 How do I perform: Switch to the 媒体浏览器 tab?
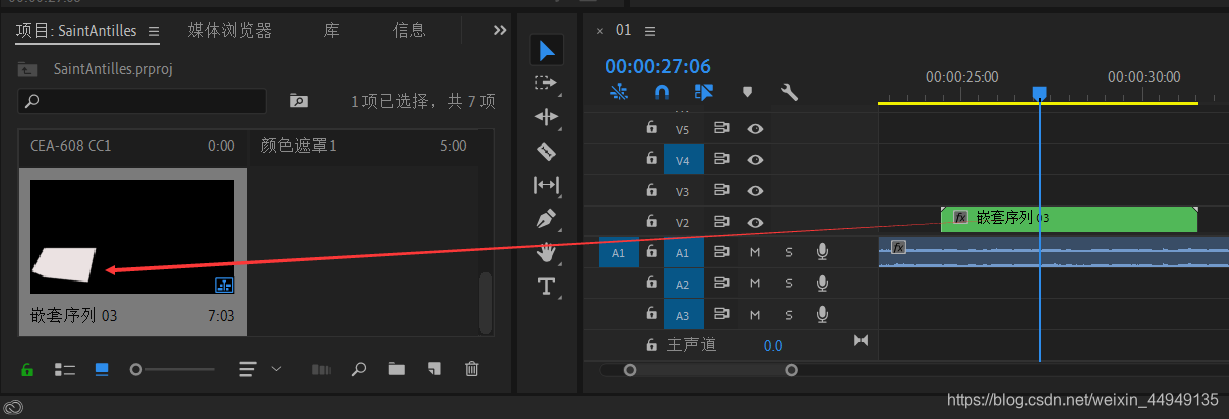[230, 31]
